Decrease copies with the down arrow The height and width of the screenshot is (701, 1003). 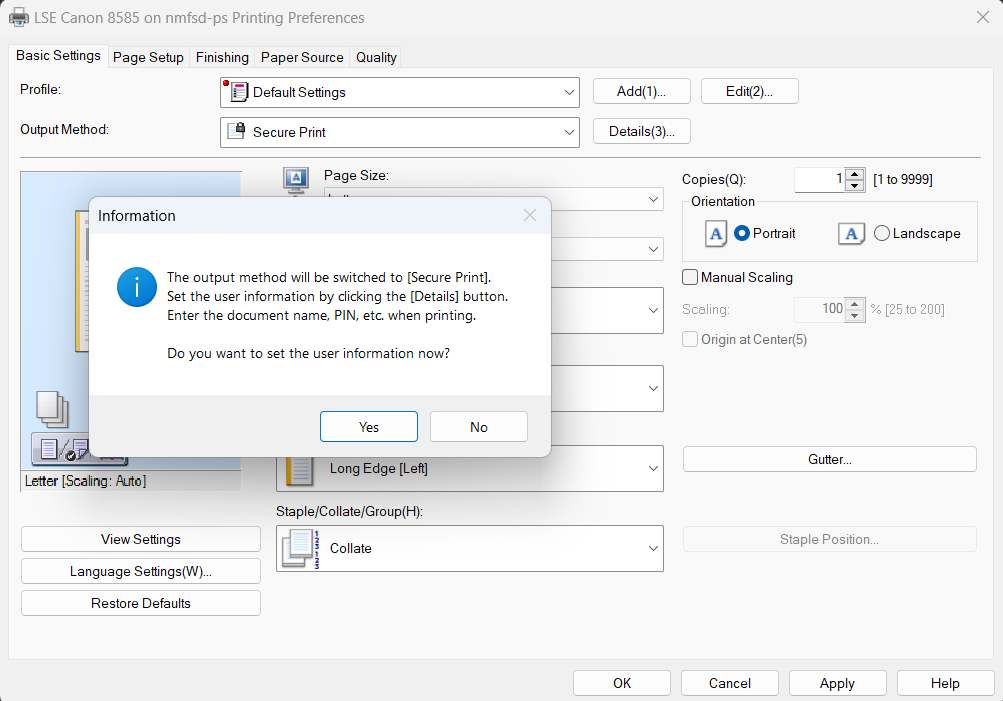[855, 185]
